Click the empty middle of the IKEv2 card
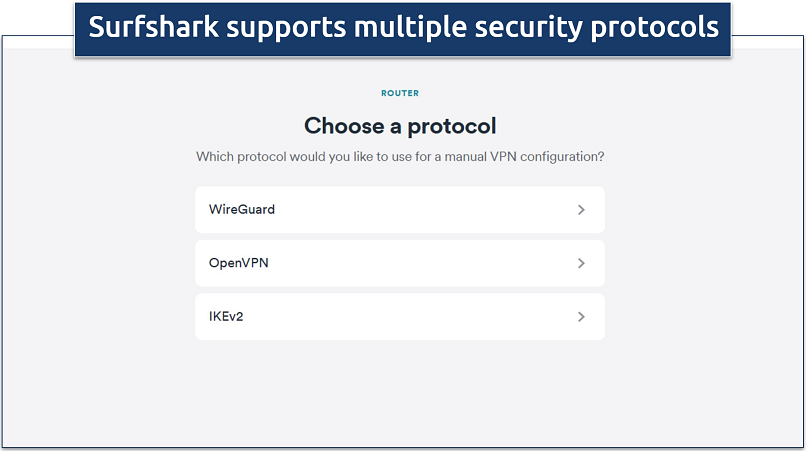The width and height of the screenshot is (806, 451). 420,316
